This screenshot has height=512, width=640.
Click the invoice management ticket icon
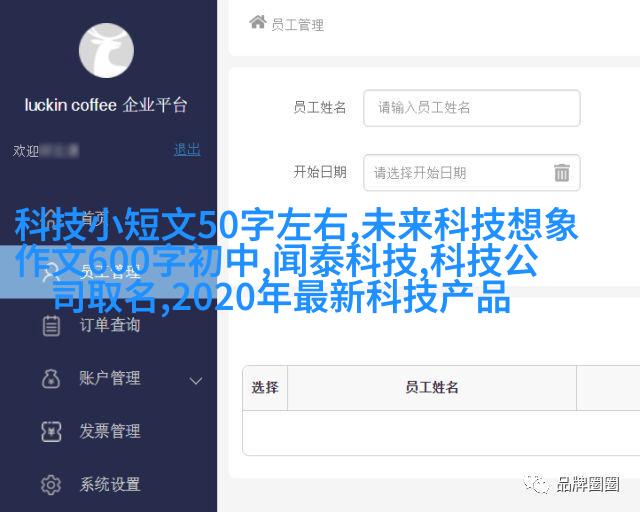51,432
